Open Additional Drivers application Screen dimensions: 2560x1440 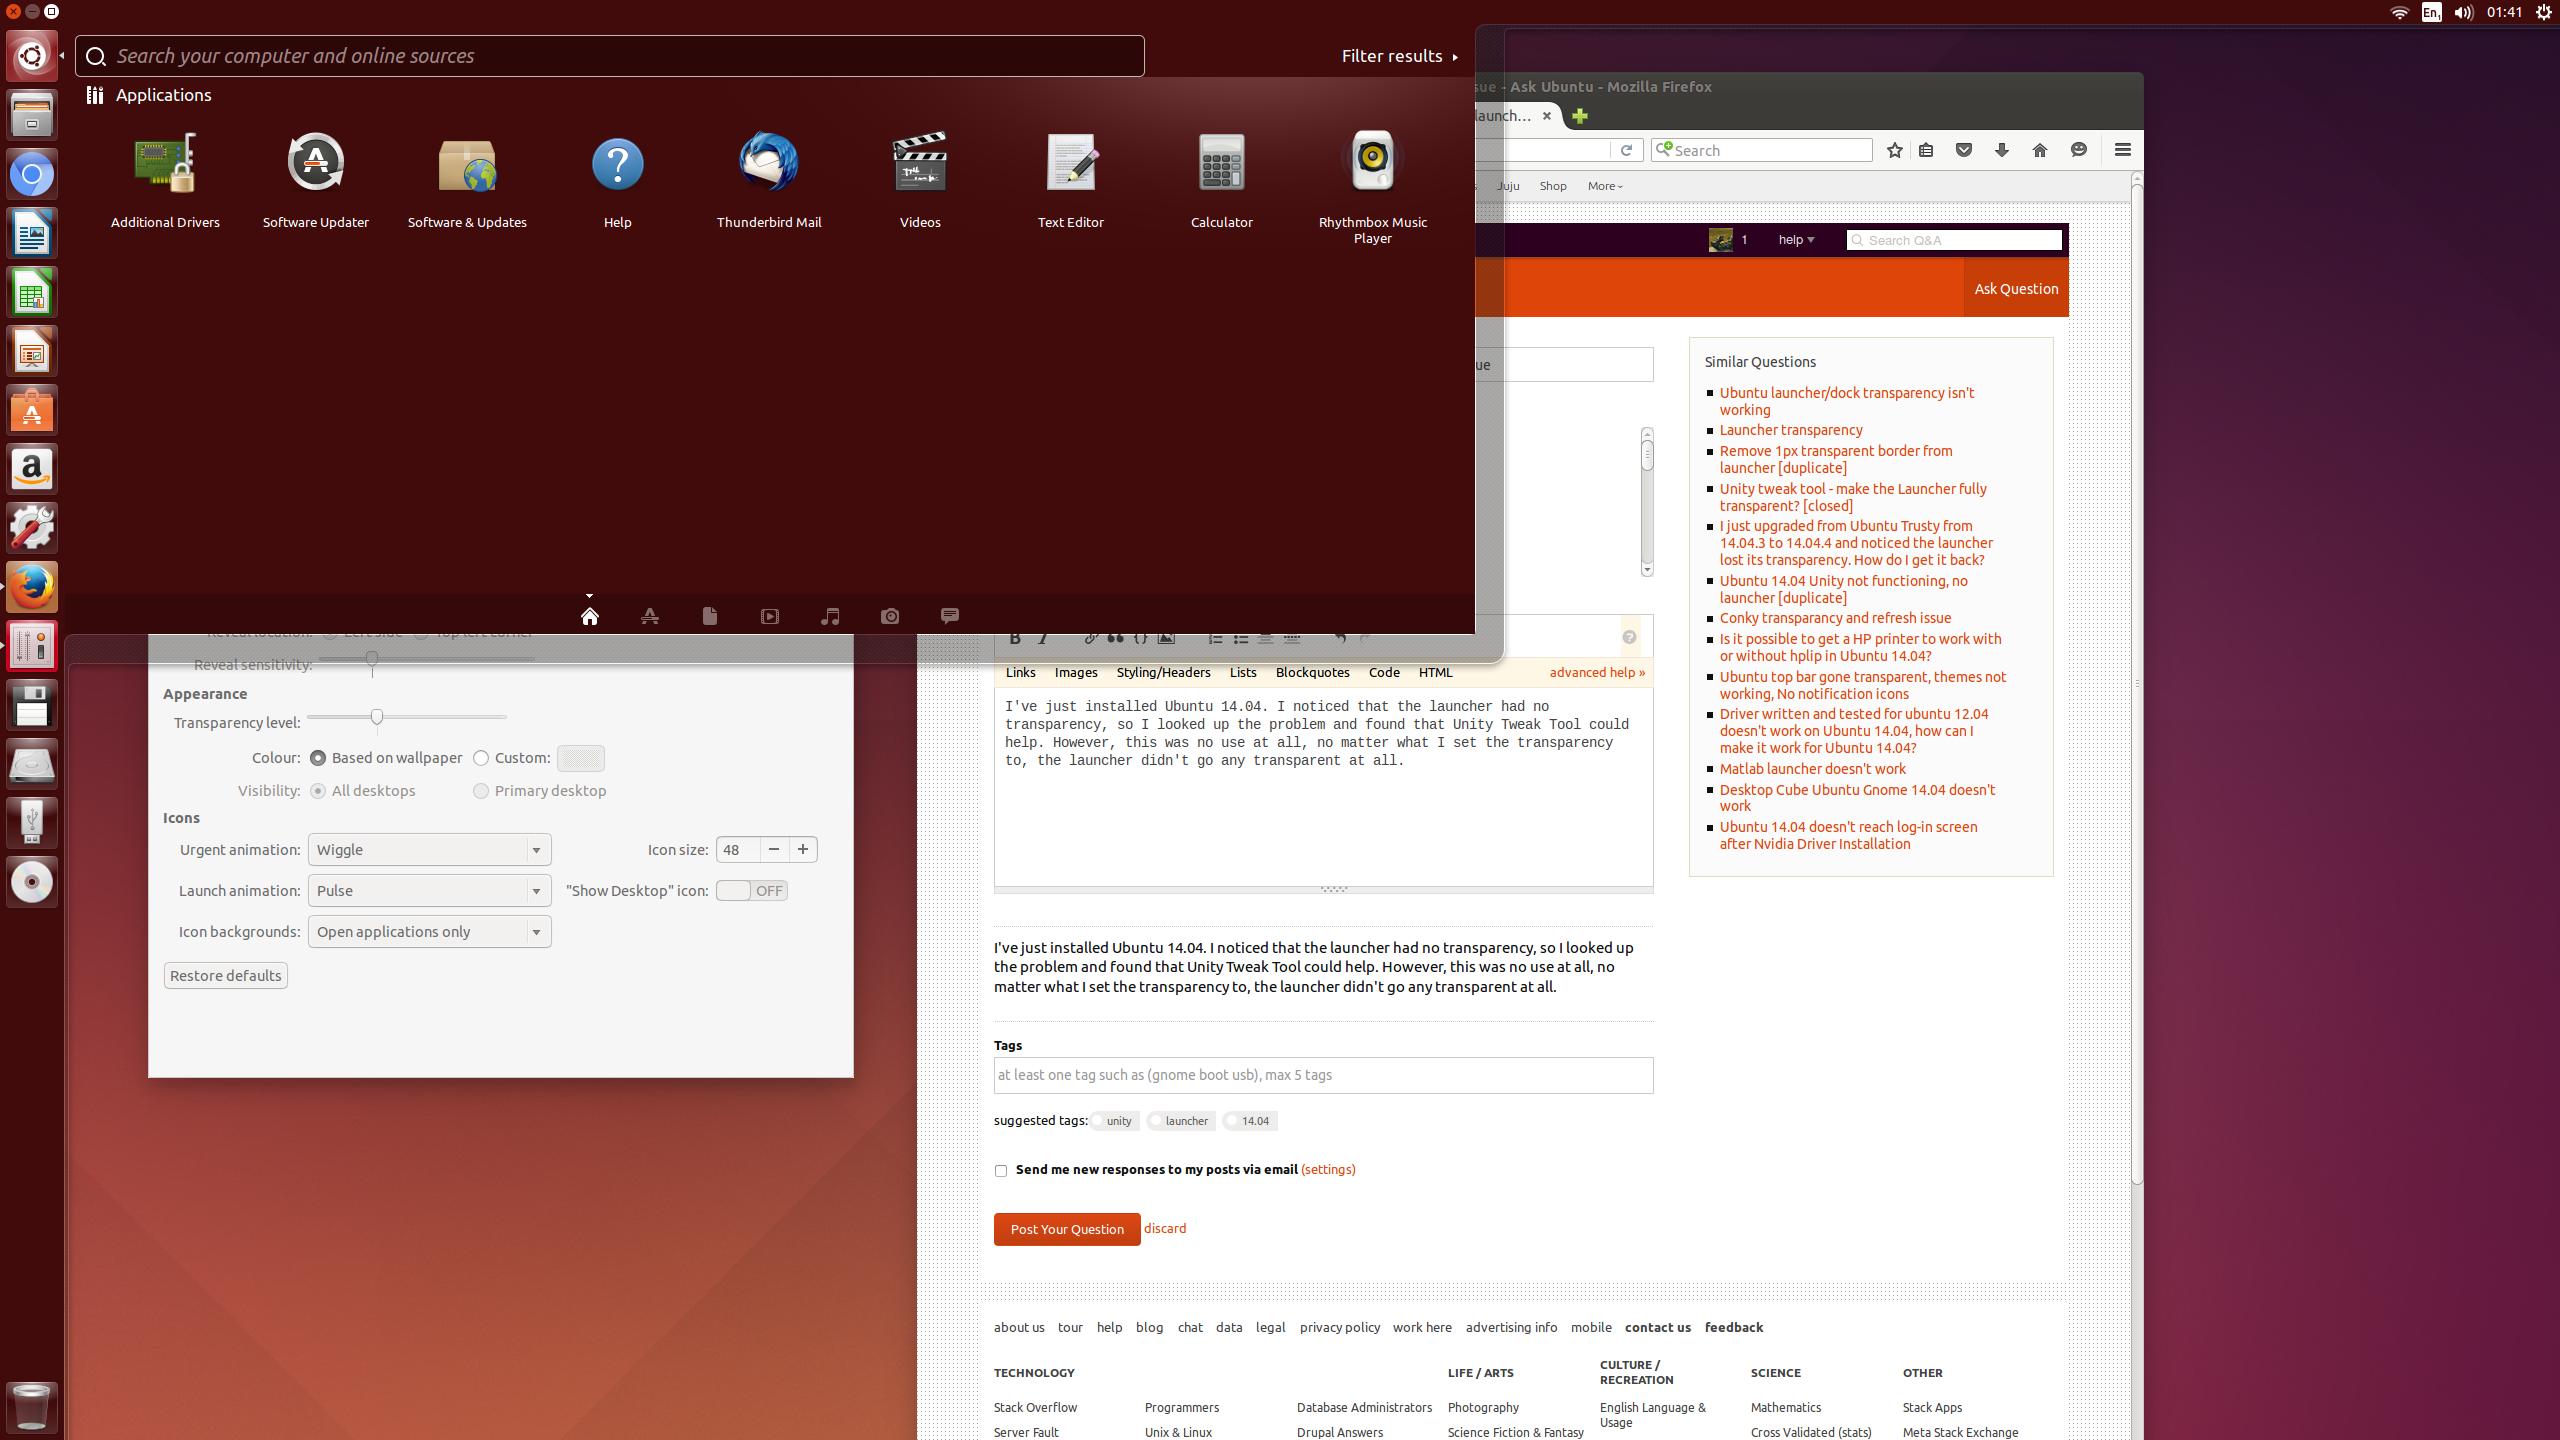pyautogui.click(x=165, y=180)
